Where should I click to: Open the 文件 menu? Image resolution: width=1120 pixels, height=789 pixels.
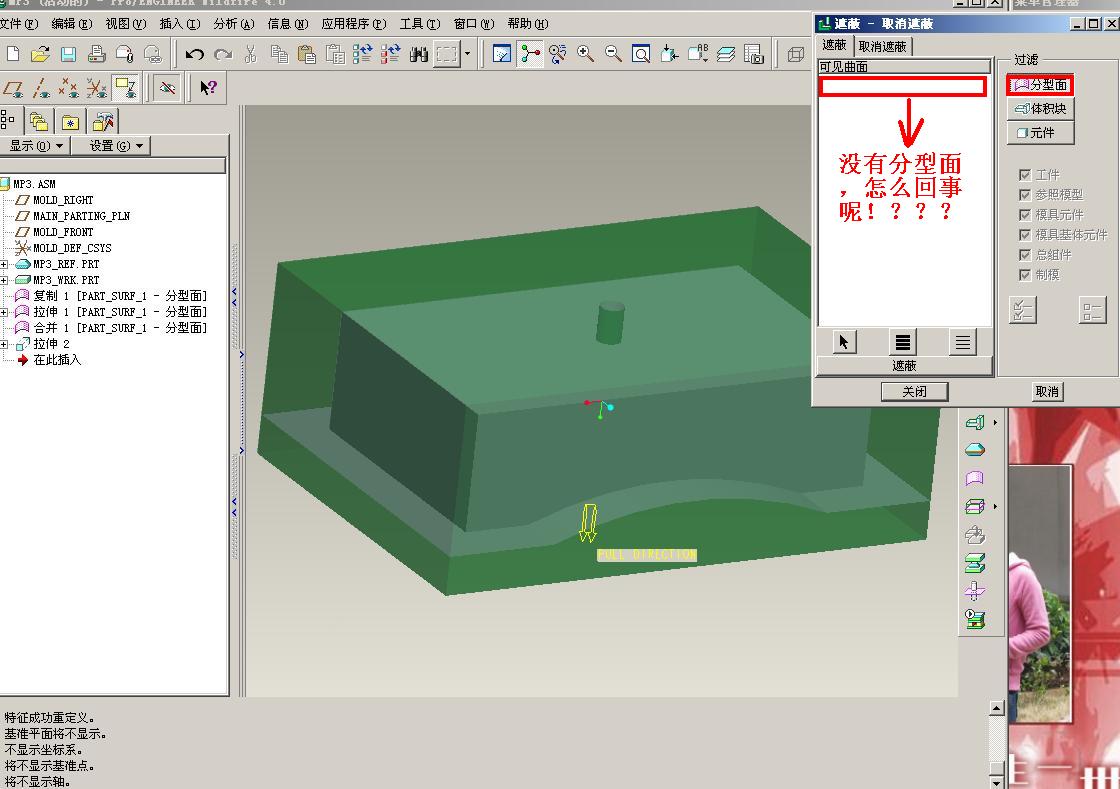coord(19,24)
